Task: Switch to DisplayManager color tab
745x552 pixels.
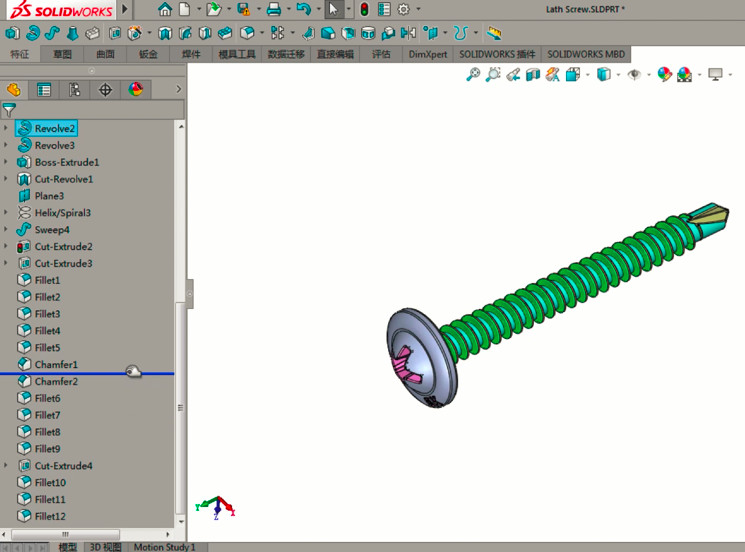Action: click(x=135, y=89)
